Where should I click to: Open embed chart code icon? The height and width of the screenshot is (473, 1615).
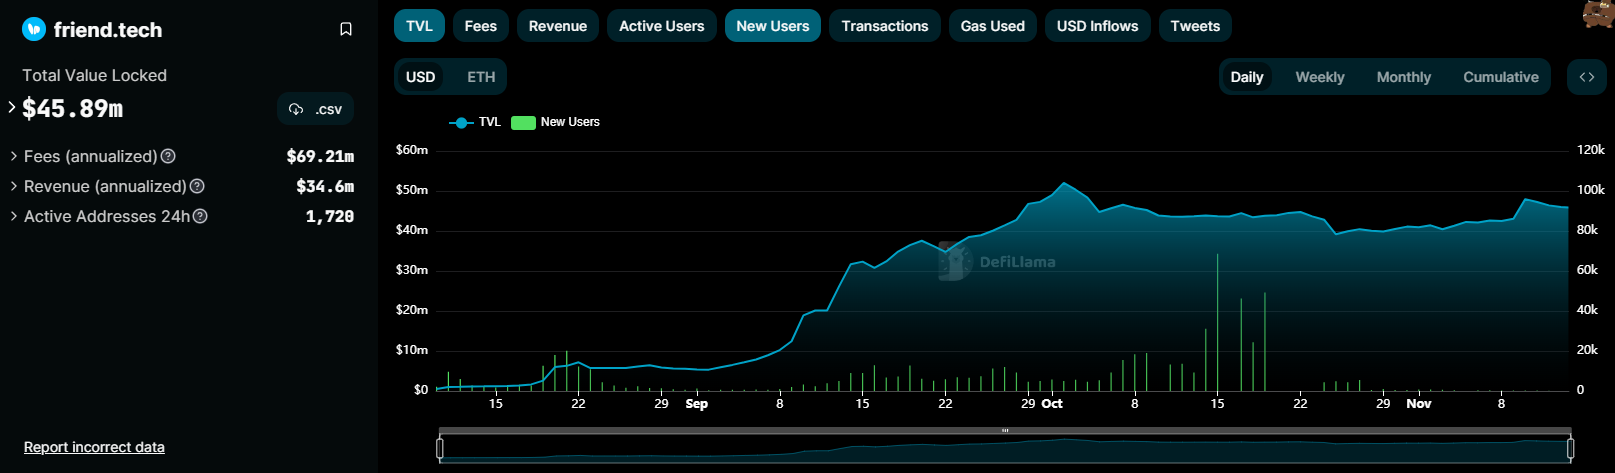point(1587,77)
